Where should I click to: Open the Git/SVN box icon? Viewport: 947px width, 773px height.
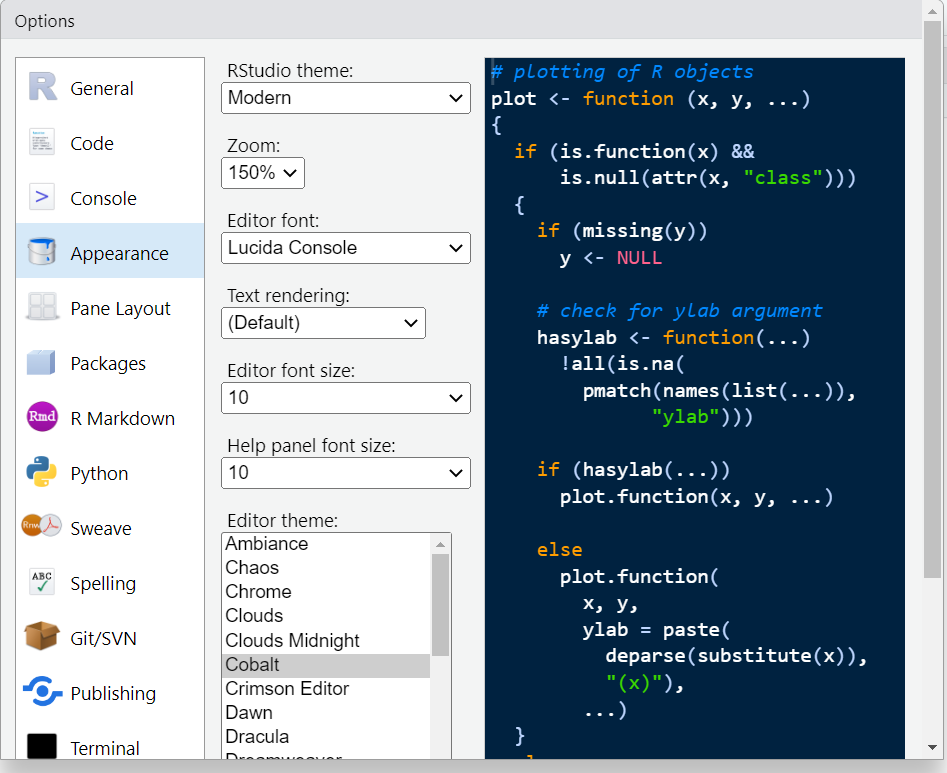point(42,638)
